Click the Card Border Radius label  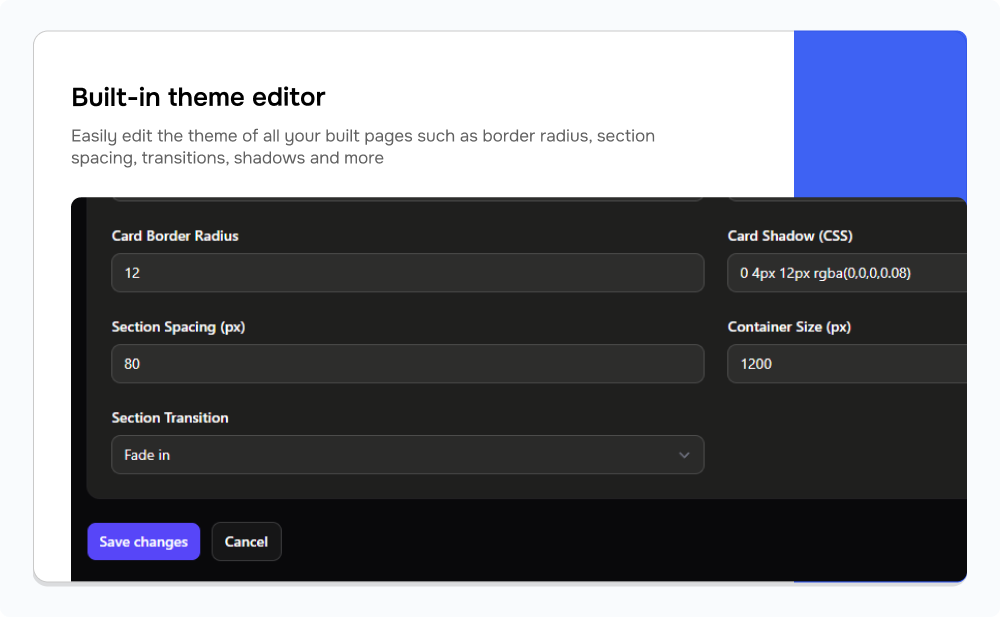[x=175, y=236]
